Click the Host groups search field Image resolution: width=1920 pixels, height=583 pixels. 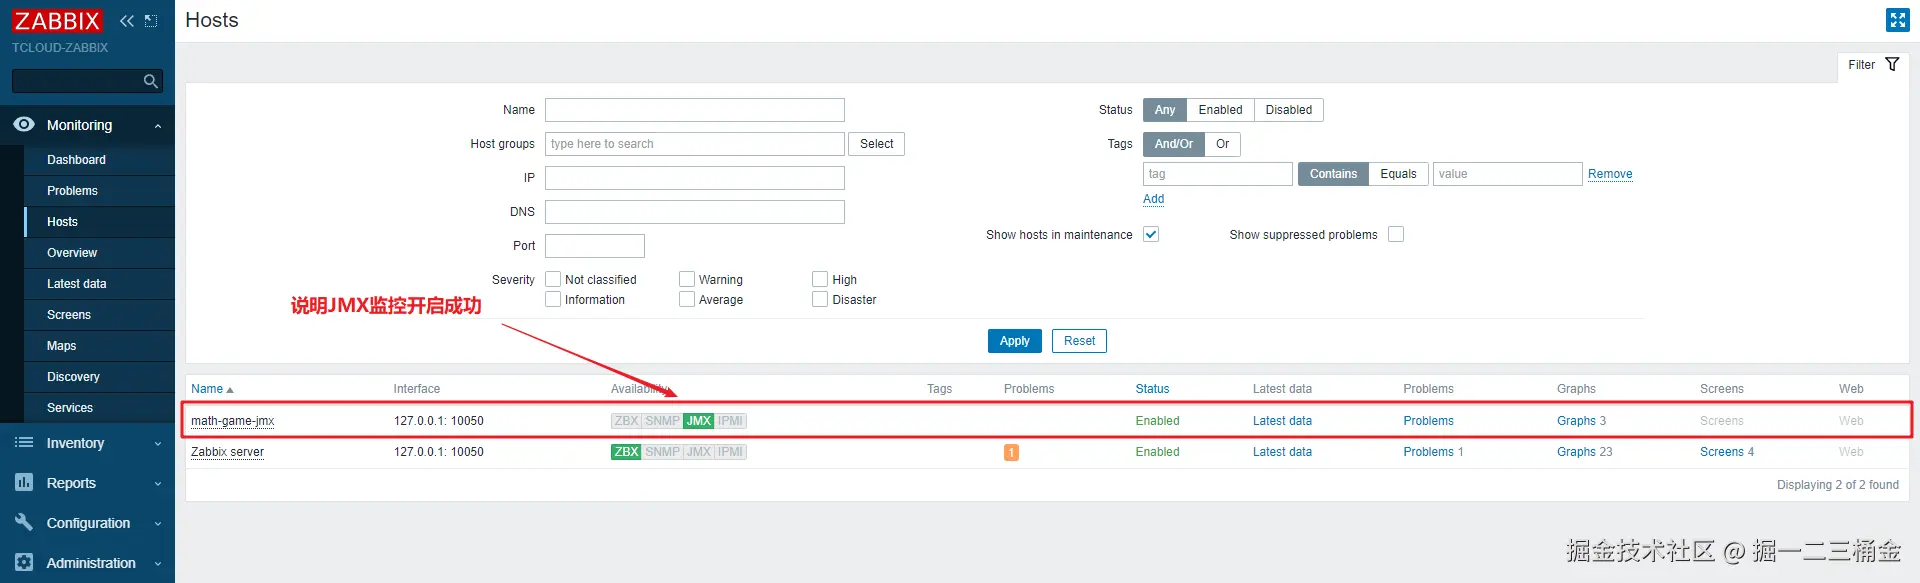(x=695, y=144)
